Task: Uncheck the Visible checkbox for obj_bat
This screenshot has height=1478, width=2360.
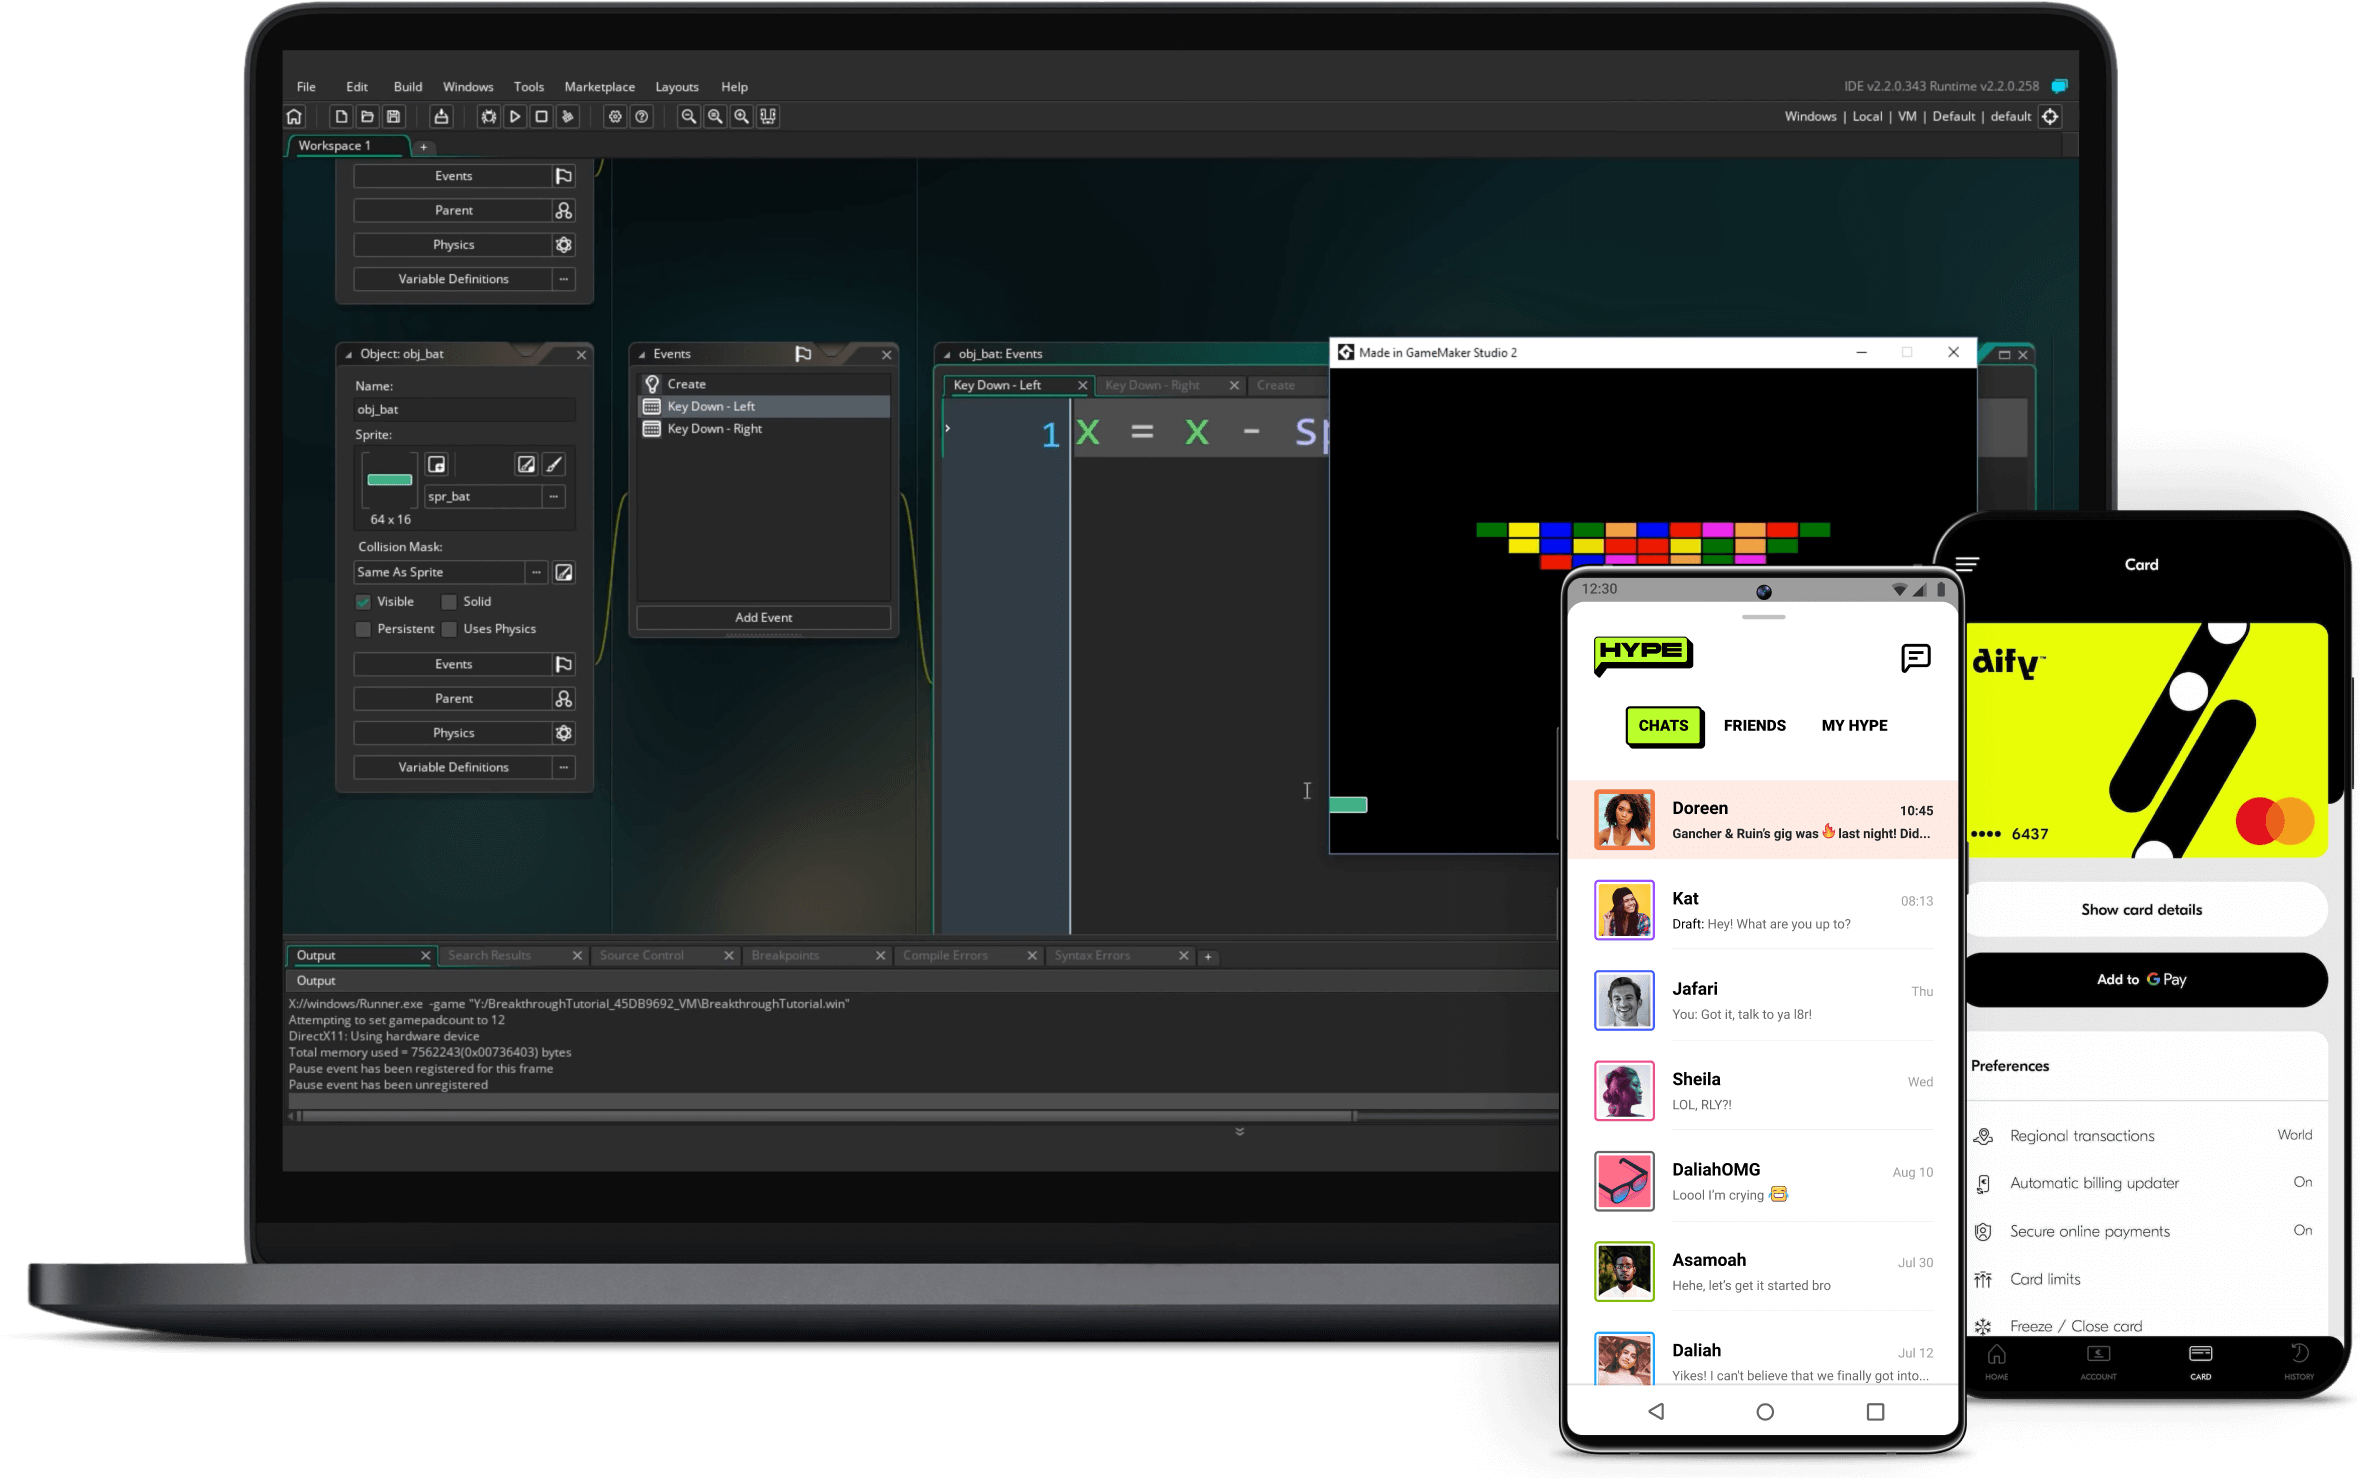Action: [x=363, y=602]
